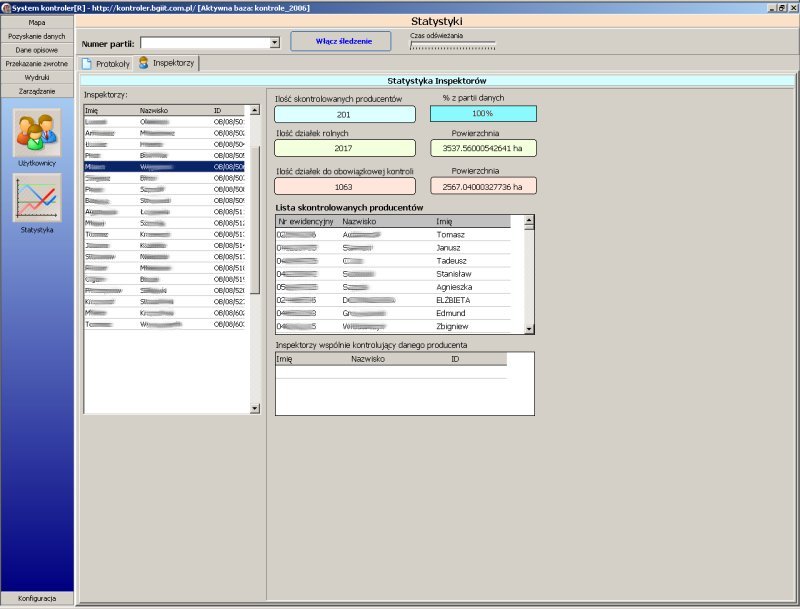This screenshot has height=609, width=800.
Task: Select the producer row named Janusz
Action: (x=393, y=248)
